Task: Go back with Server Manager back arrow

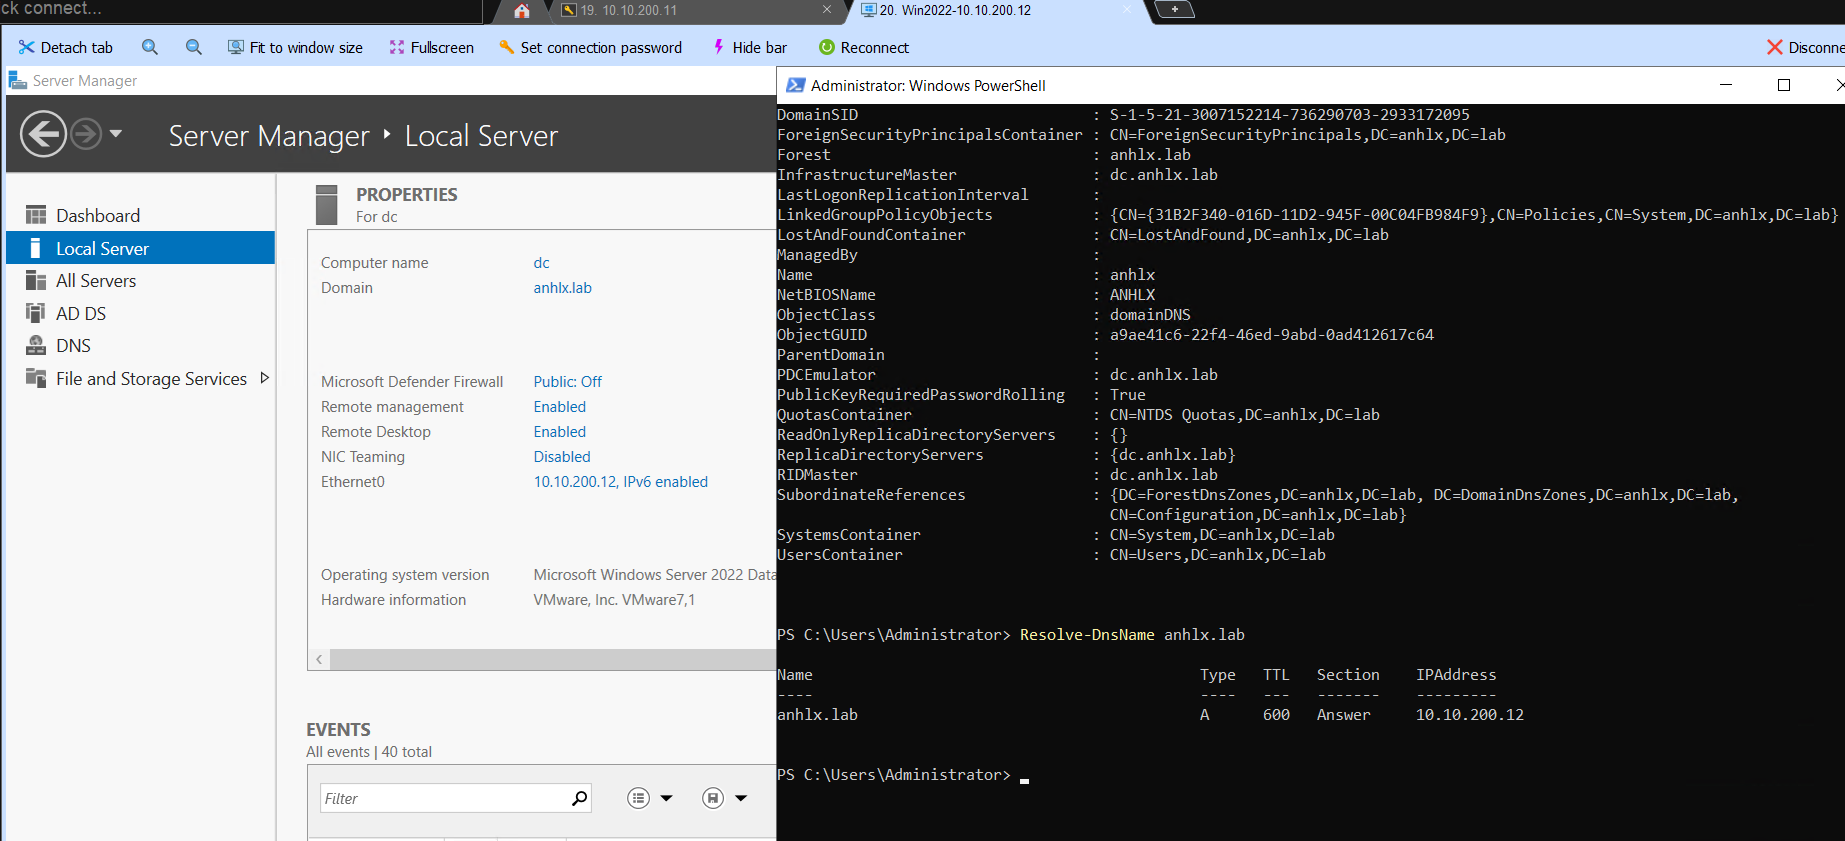Action: tap(44, 134)
